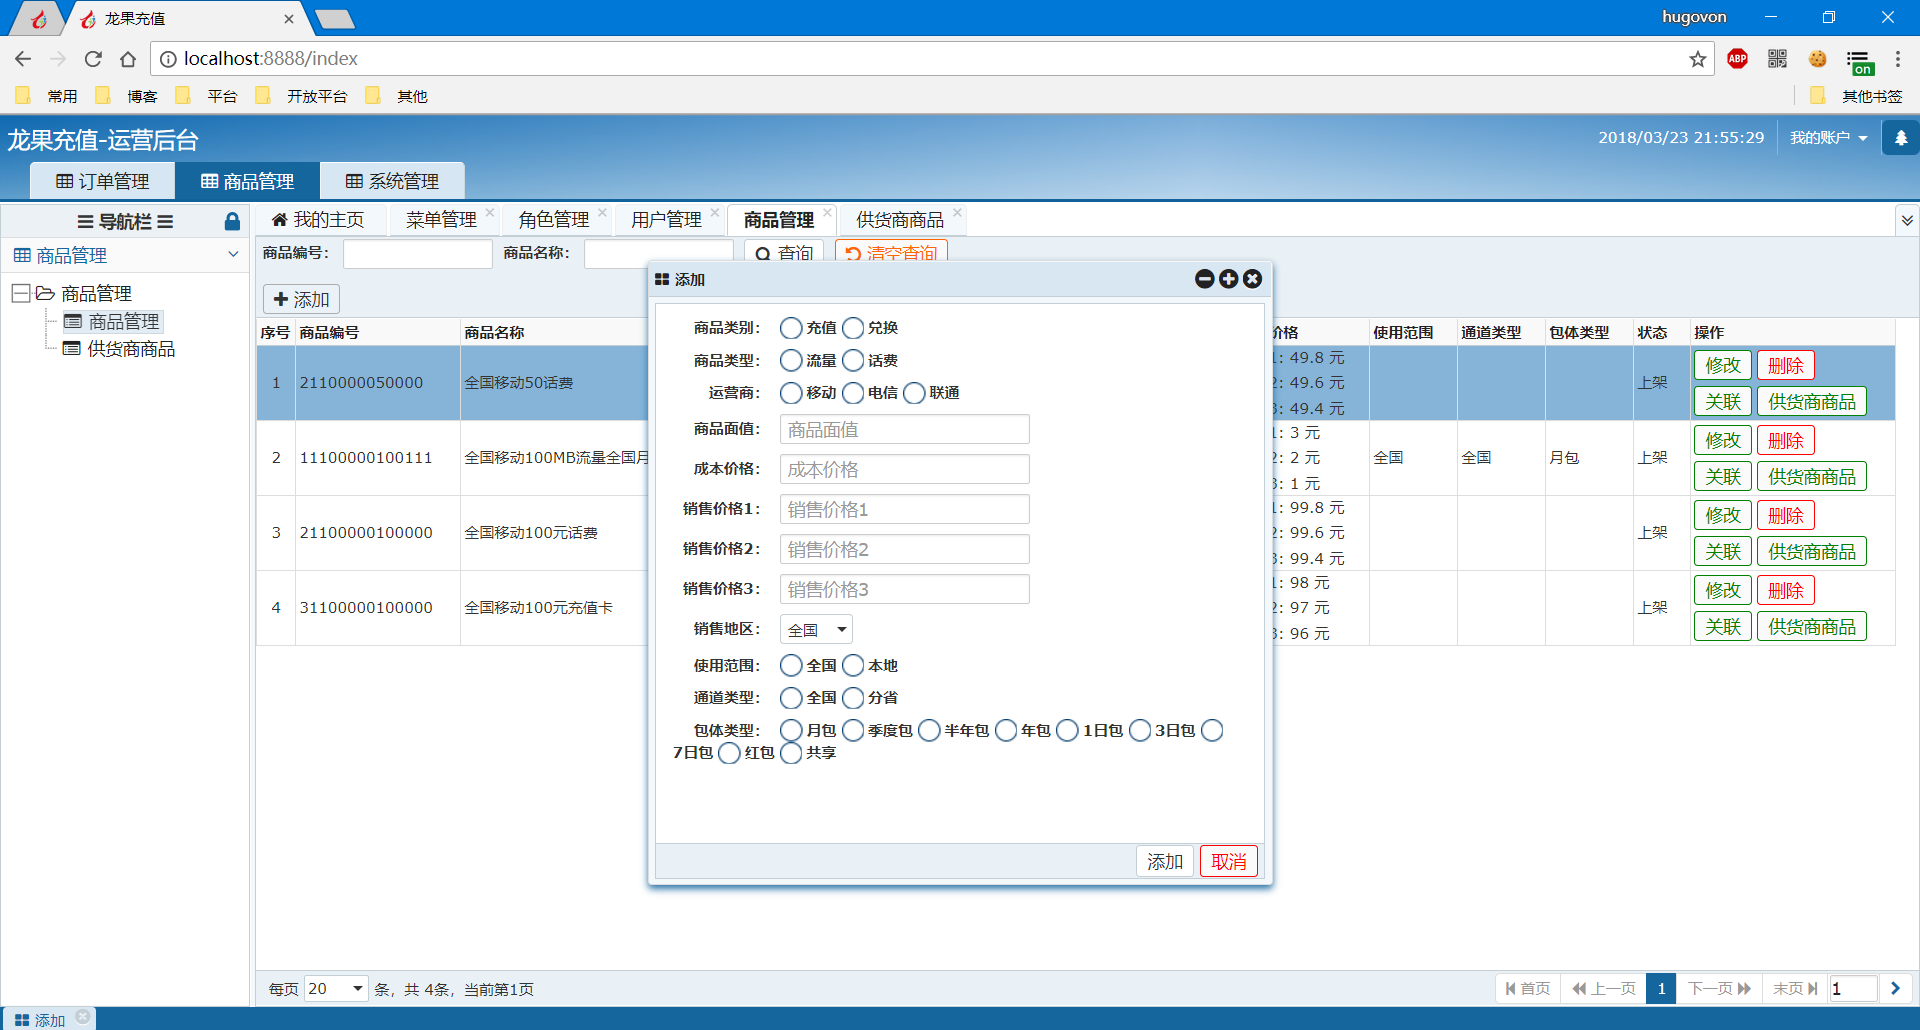
Task: Switch to 角色管理 tab
Action: [x=553, y=220]
